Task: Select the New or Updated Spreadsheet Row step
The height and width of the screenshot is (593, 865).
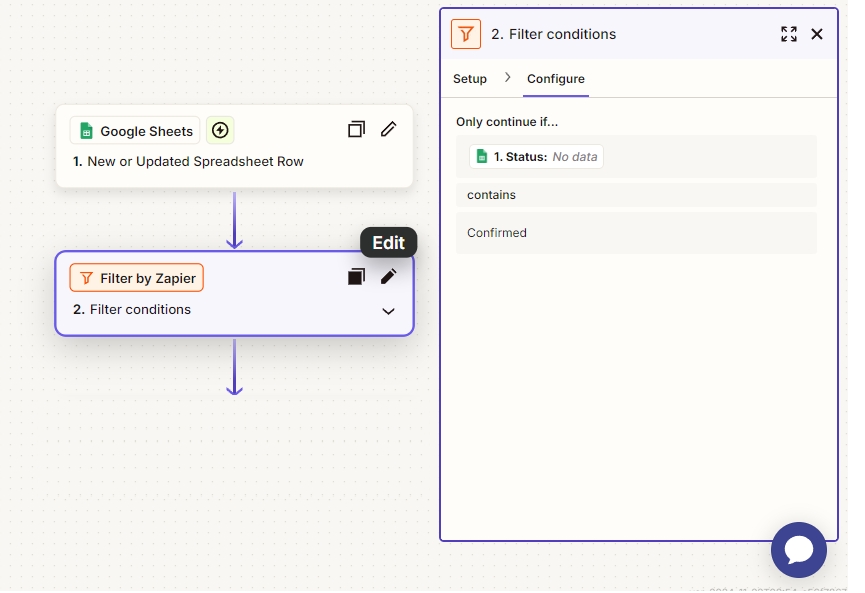Action: click(x=195, y=162)
